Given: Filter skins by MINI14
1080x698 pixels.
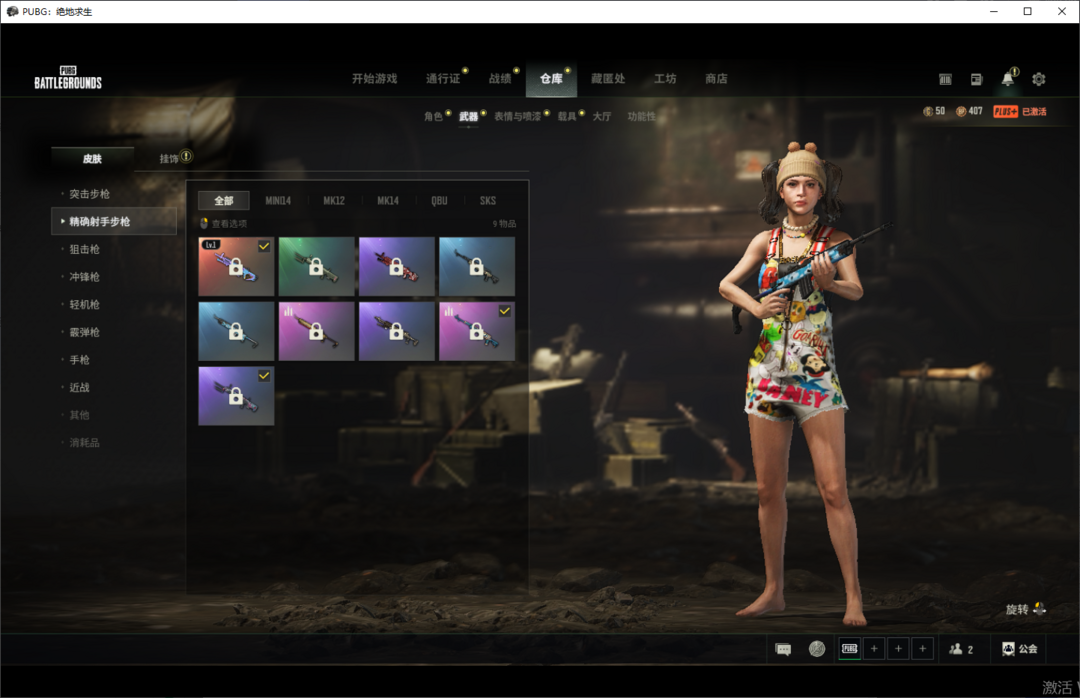Looking at the screenshot, I should click(x=278, y=201).
